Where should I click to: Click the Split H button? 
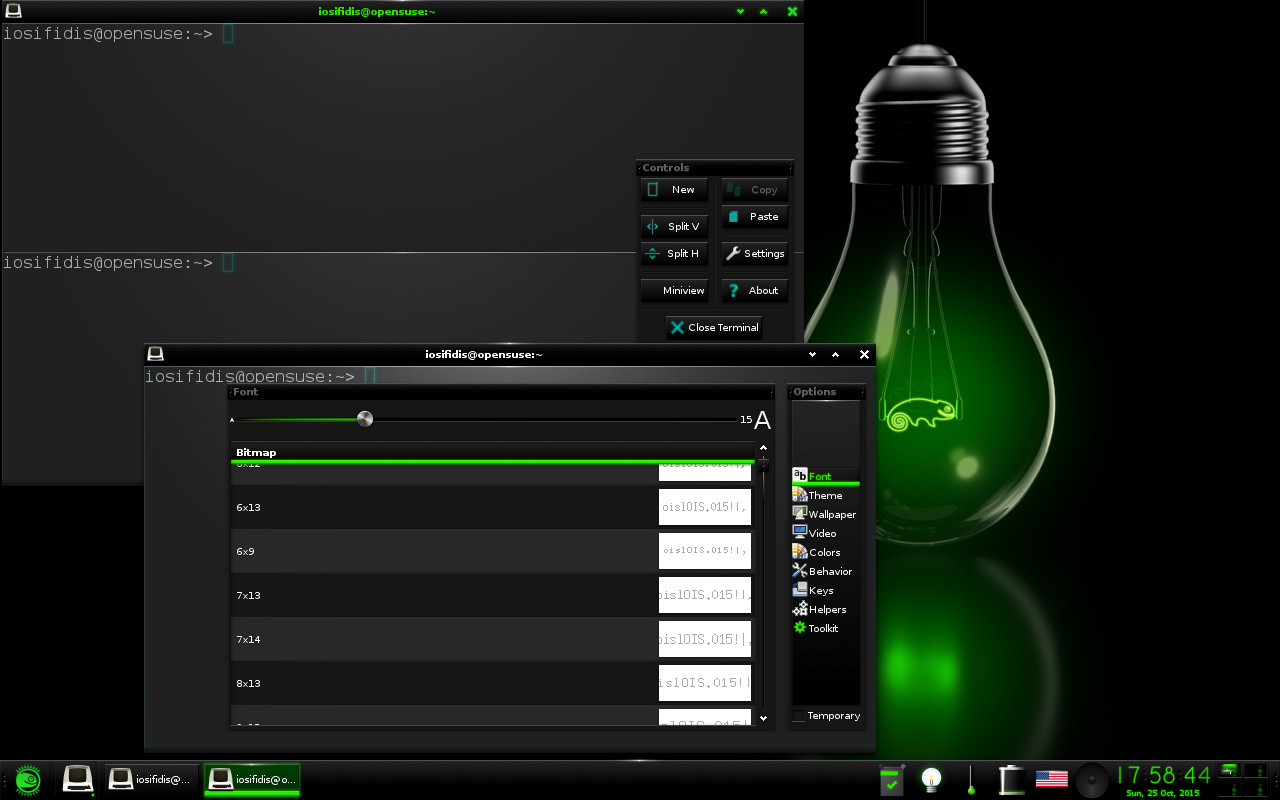(674, 254)
